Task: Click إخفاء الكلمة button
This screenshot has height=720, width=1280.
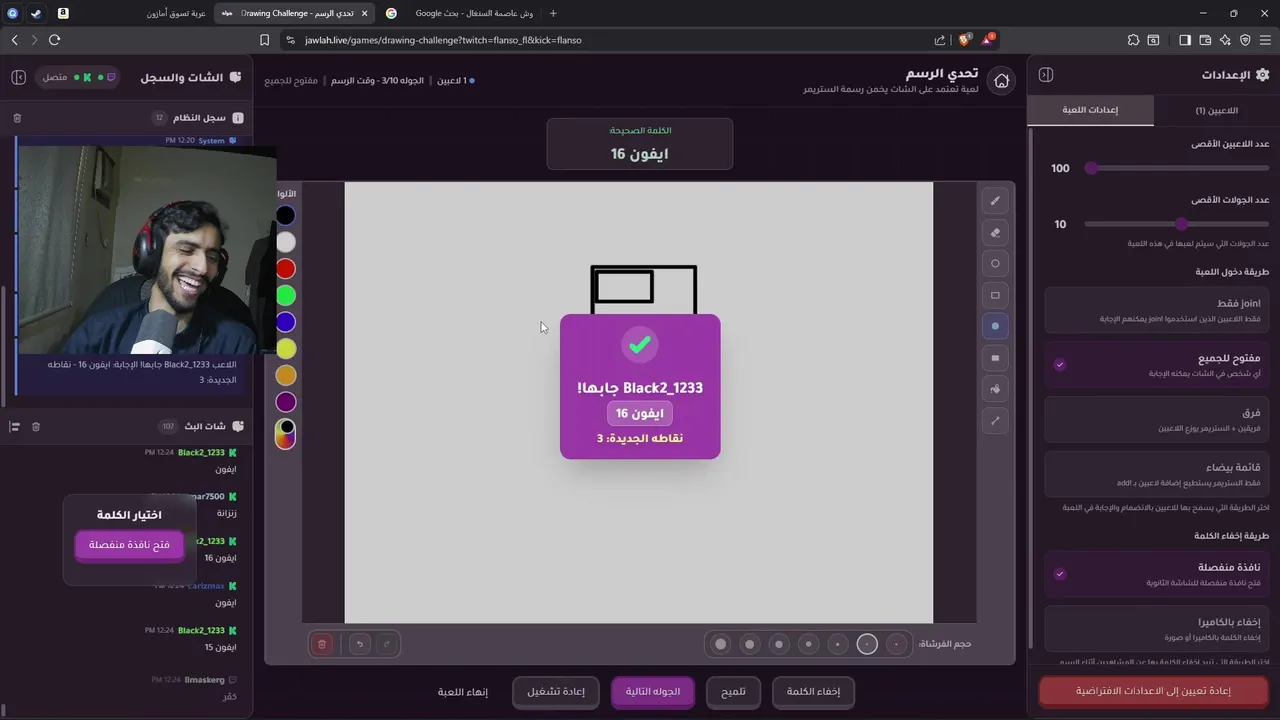Action: (813, 692)
